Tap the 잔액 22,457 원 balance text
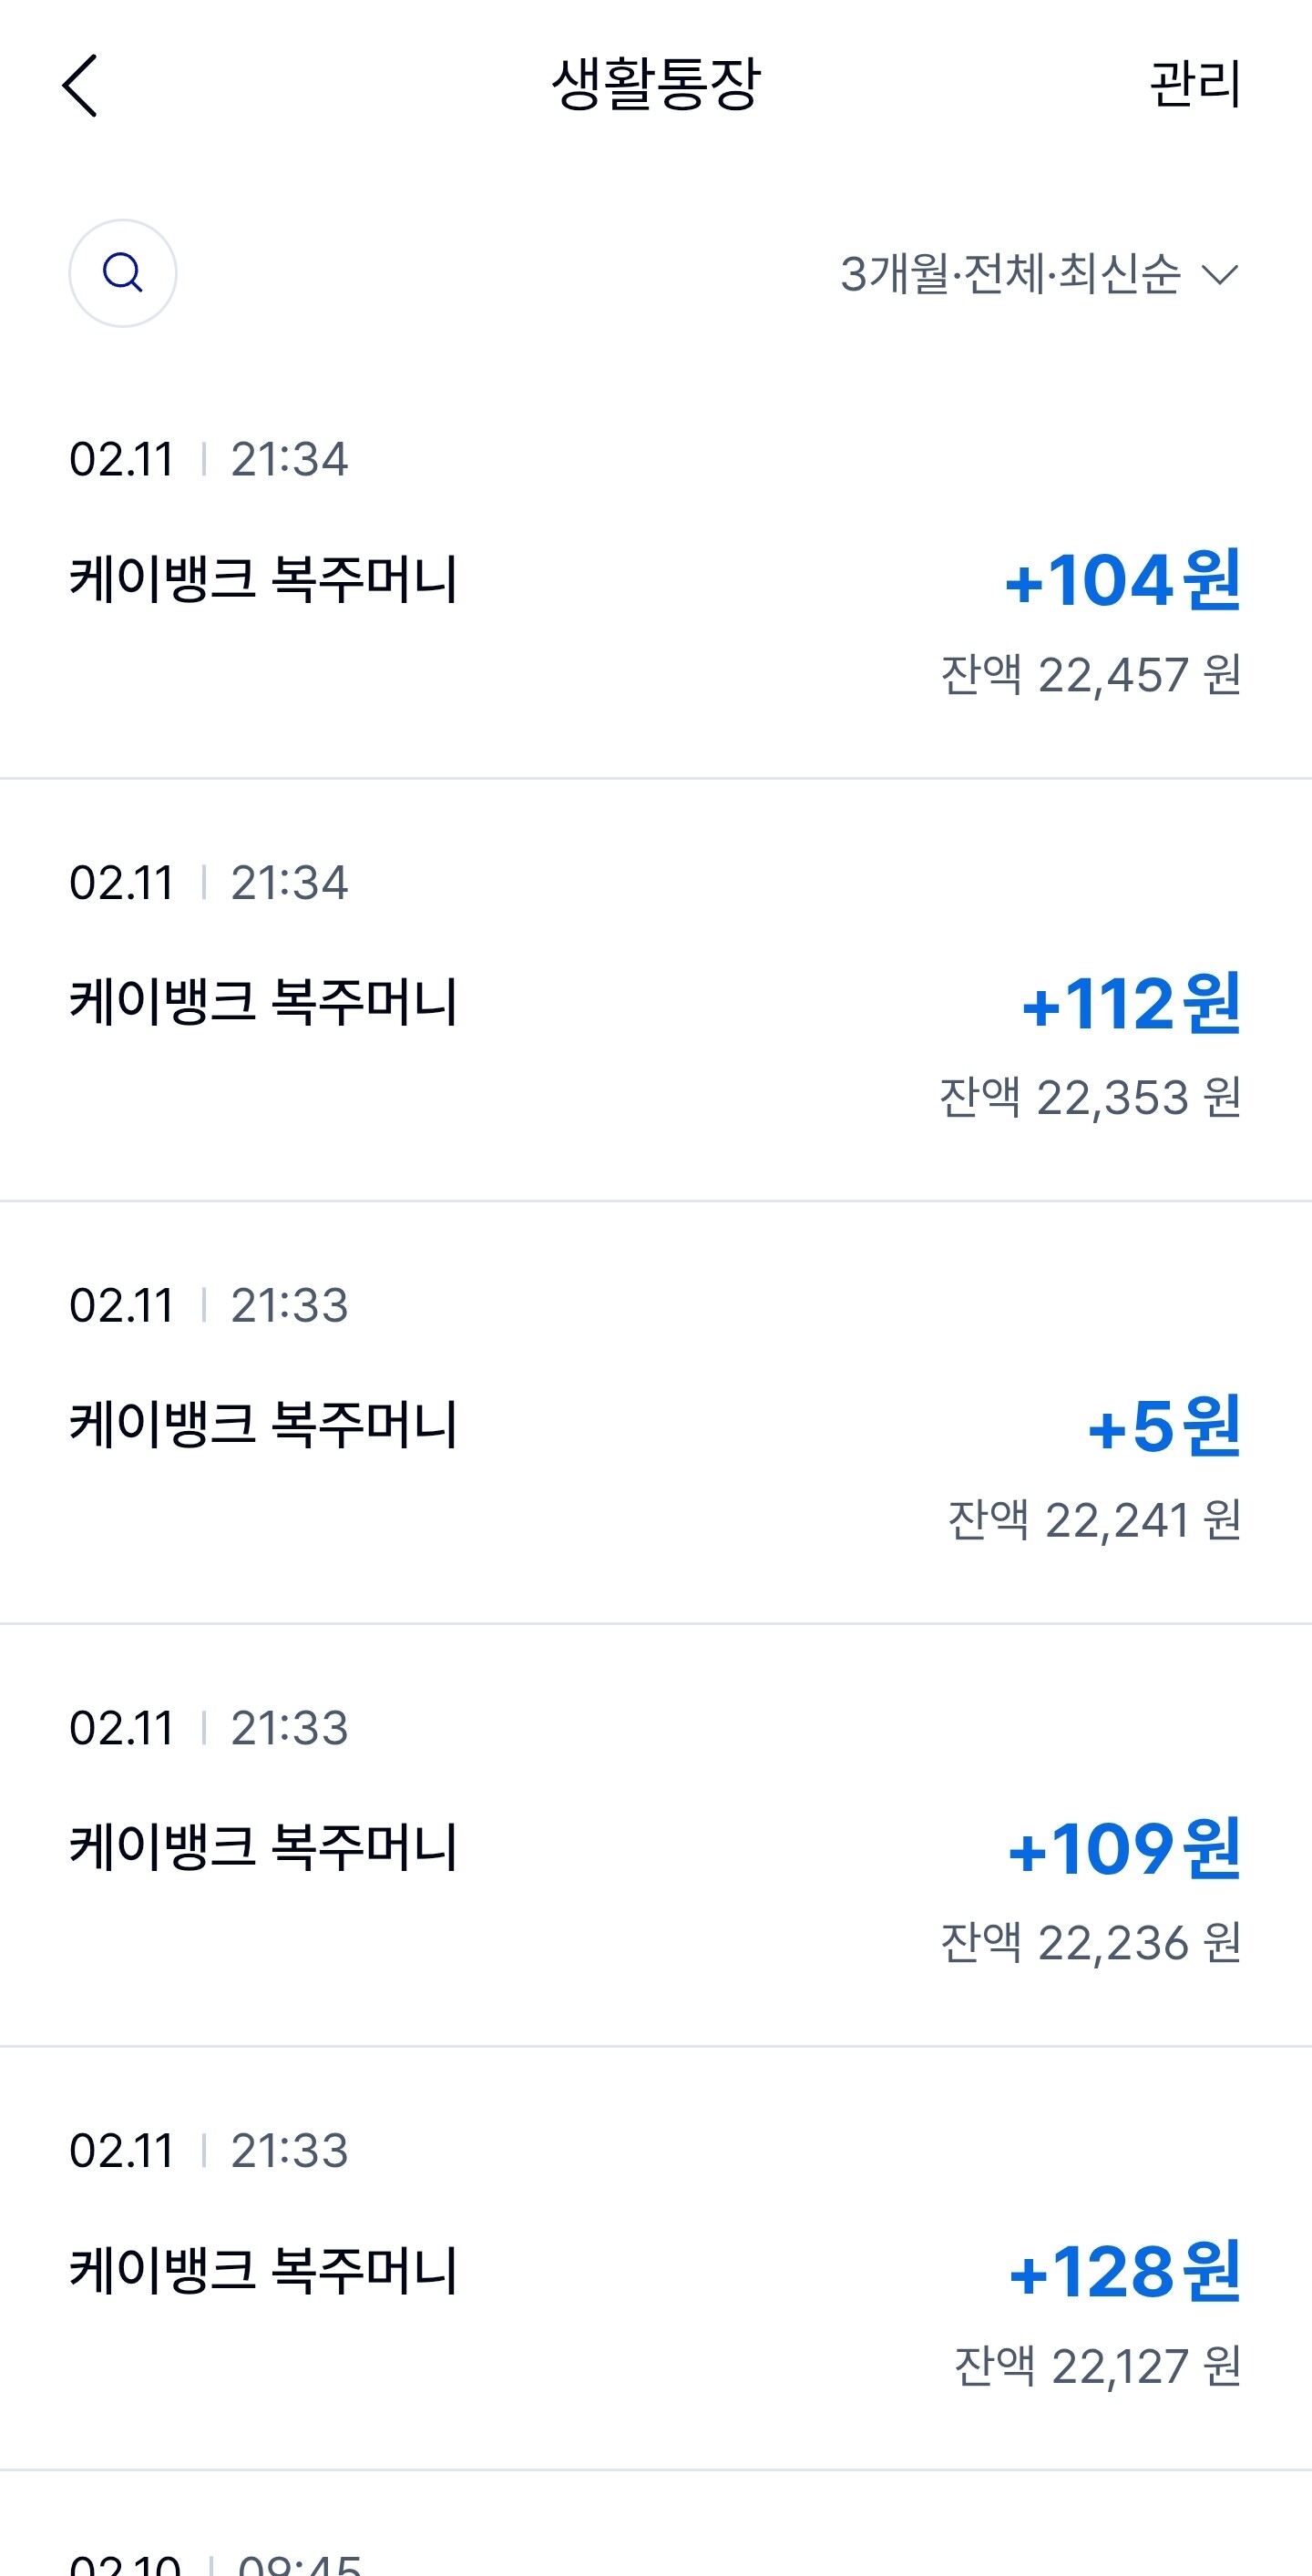This screenshot has width=1312, height=2576. coord(1091,675)
